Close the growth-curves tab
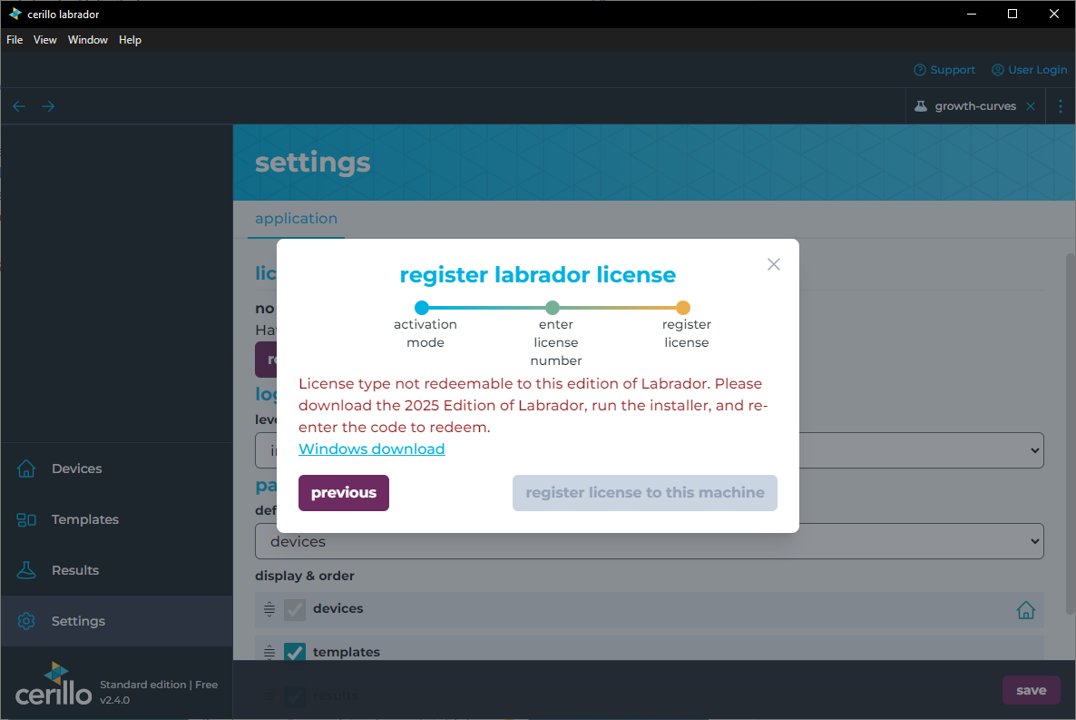The image size is (1076, 720). coord(1031,106)
